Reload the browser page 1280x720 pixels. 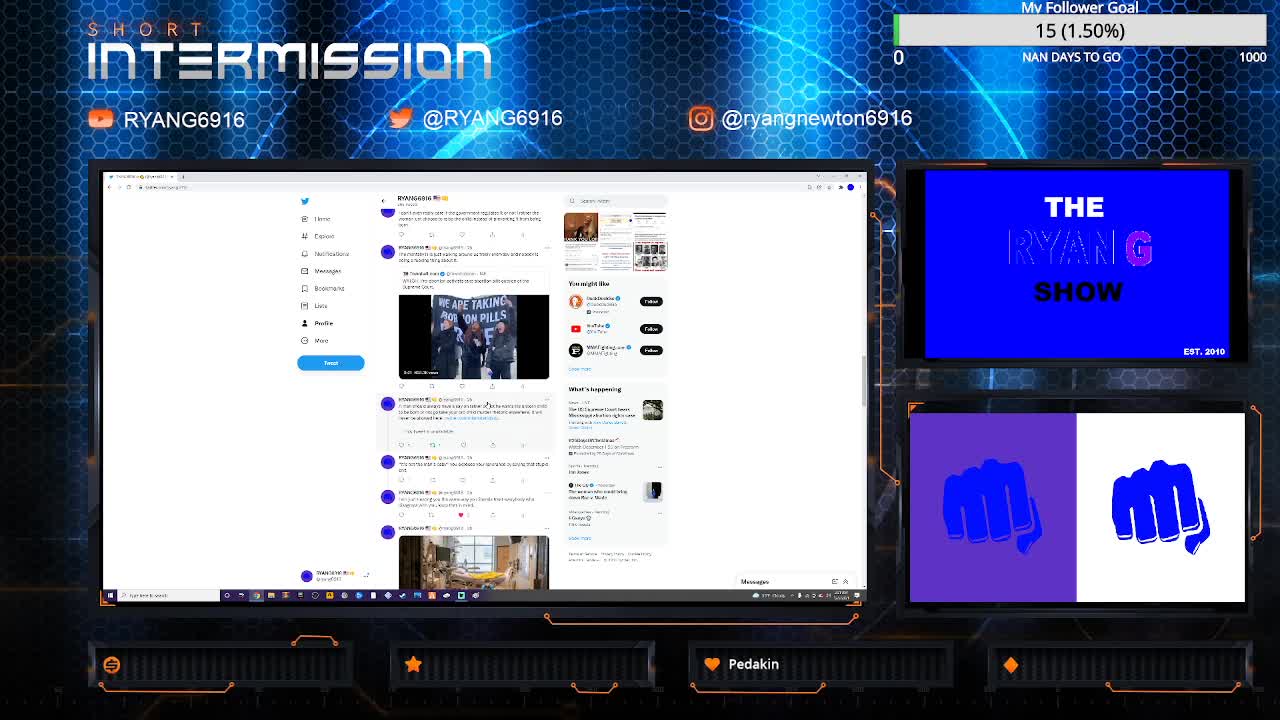(129, 187)
